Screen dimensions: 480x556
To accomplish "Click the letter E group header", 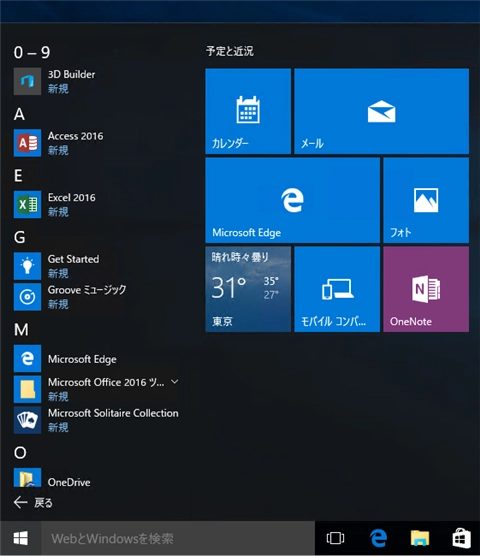I will click(x=18, y=176).
